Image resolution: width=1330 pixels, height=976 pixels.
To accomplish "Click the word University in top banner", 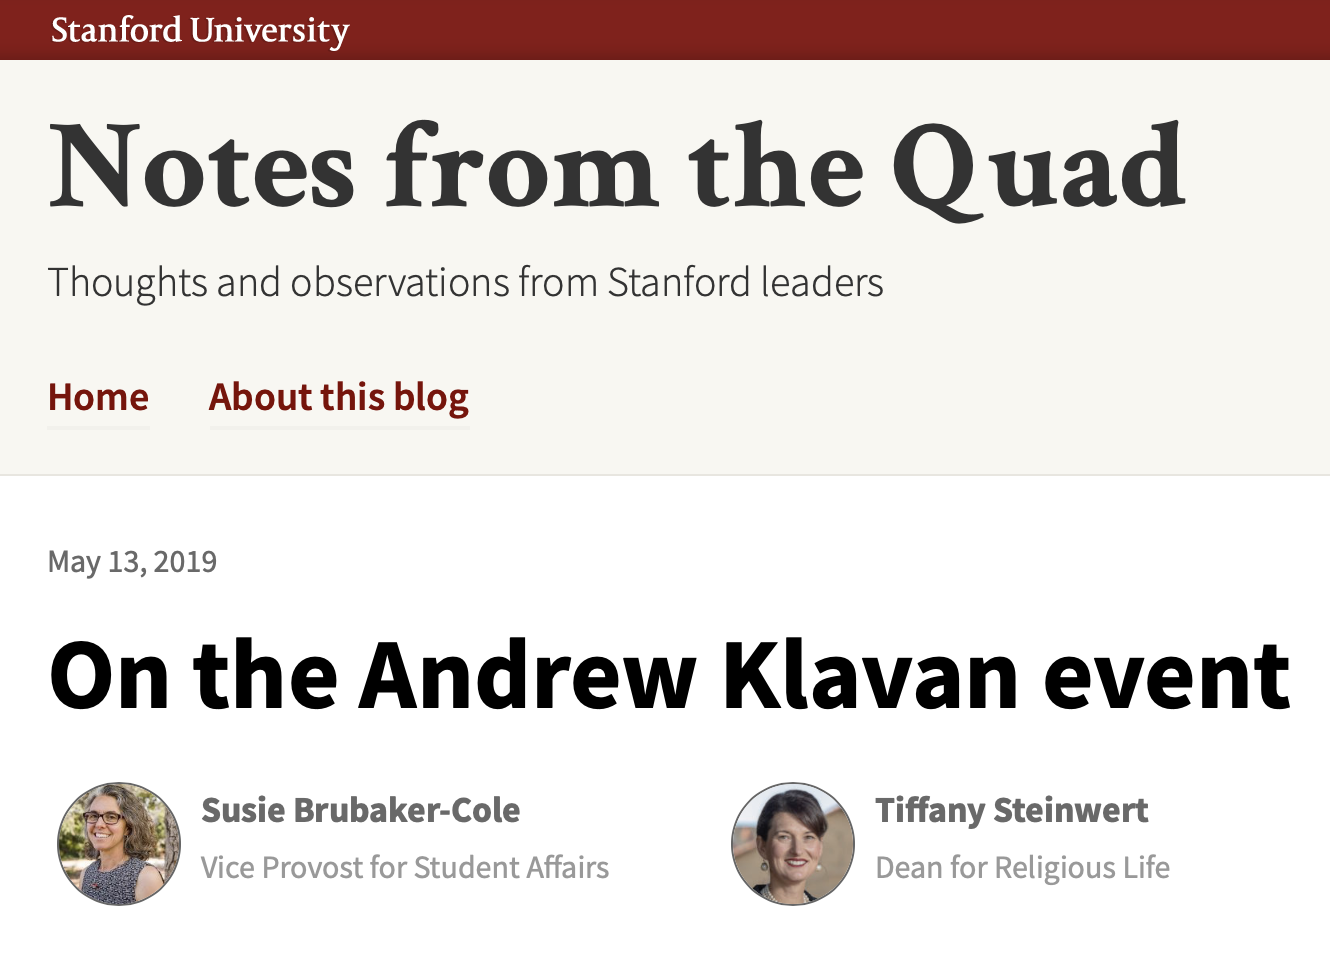I will [x=269, y=30].
